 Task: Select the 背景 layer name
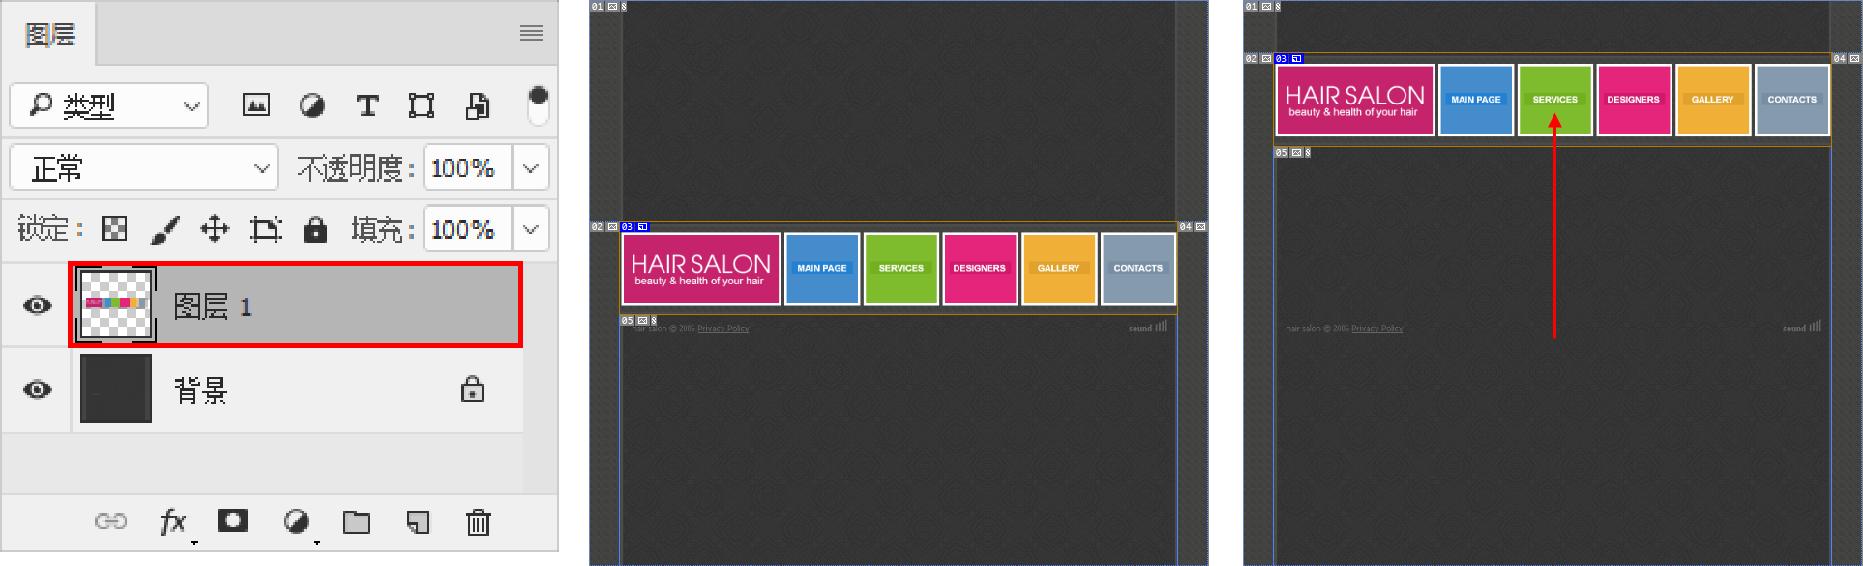pos(201,390)
